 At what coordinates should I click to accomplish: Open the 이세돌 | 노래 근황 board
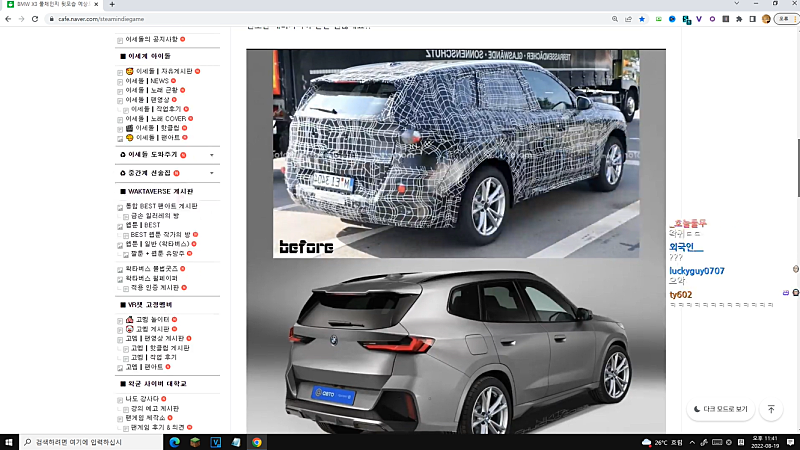pos(152,90)
